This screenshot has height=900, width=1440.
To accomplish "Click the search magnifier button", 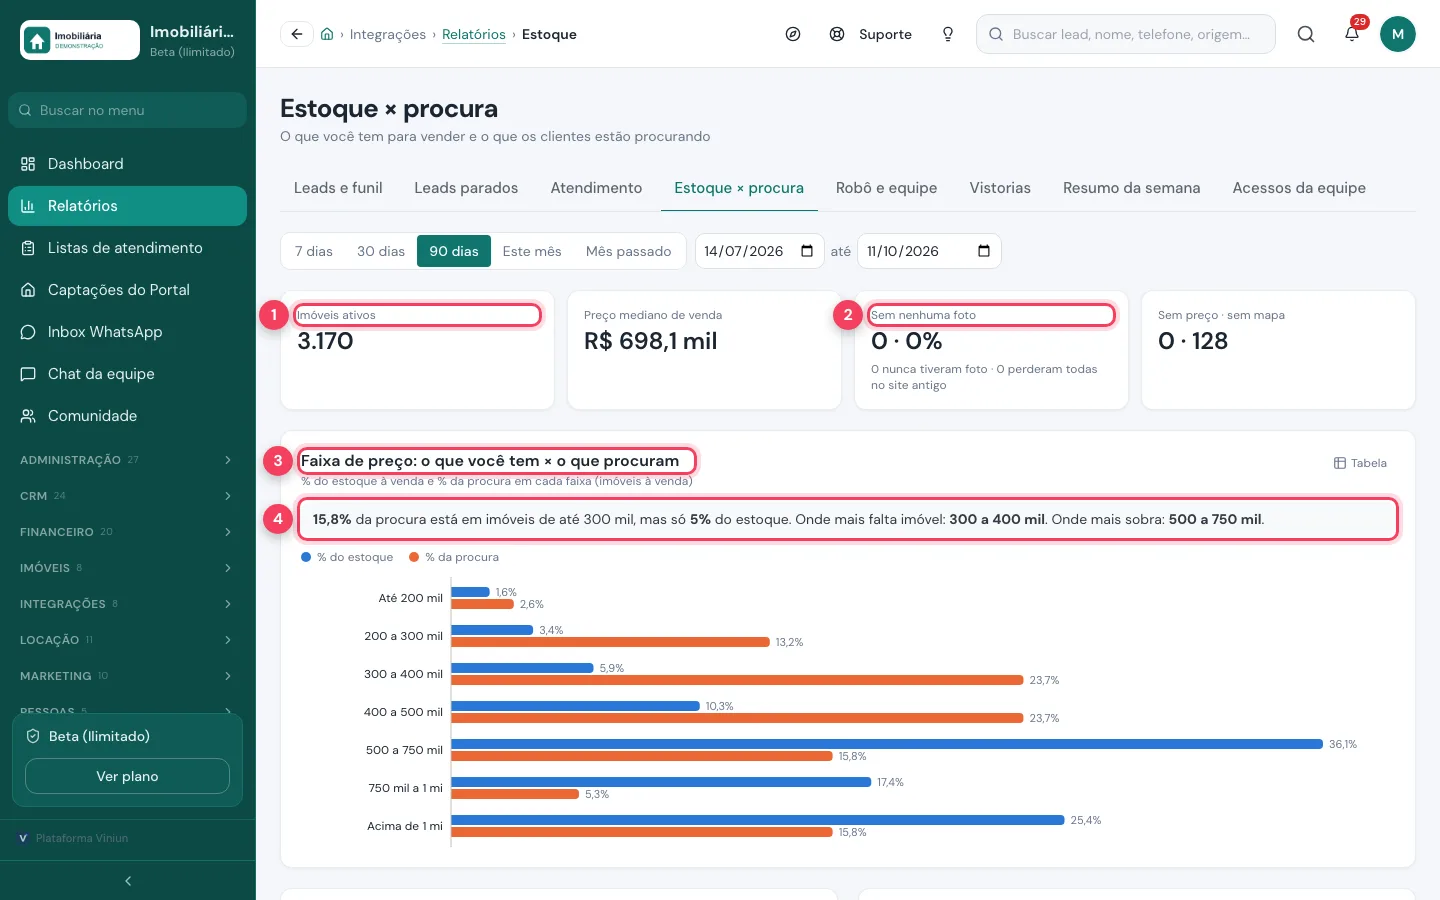I will (x=1306, y=34).
